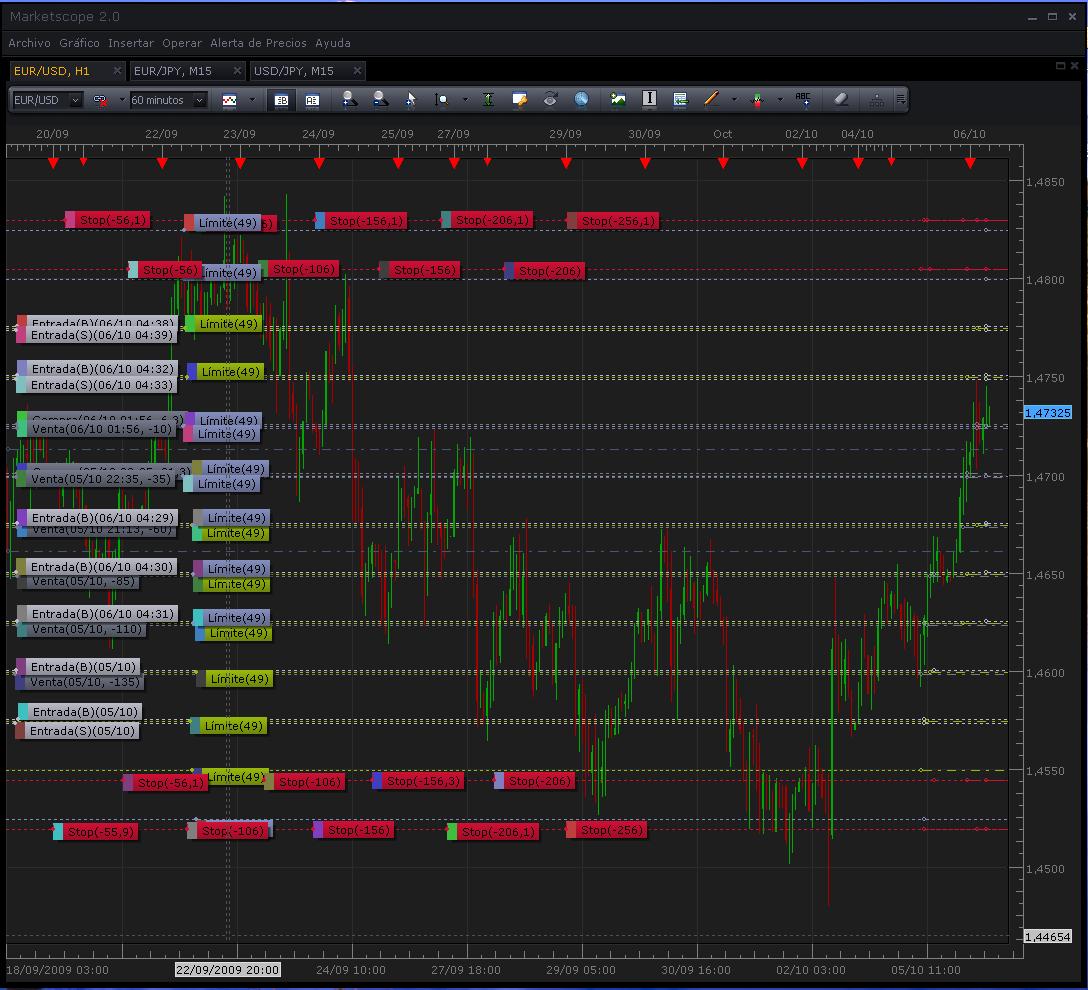Toggle the eye visibility icon in toolbar

pyautogui.click(x=550, y=99)
